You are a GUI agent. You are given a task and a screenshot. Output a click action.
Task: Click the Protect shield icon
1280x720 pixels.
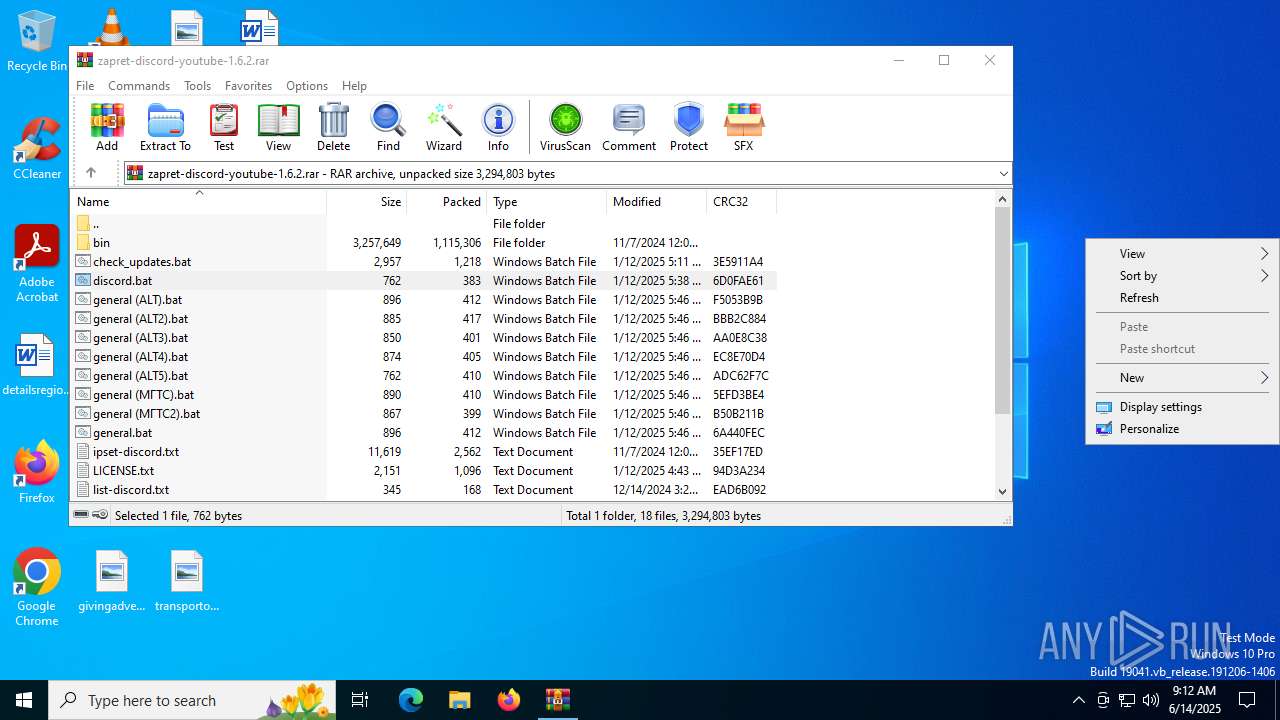(x=689, y=127)
